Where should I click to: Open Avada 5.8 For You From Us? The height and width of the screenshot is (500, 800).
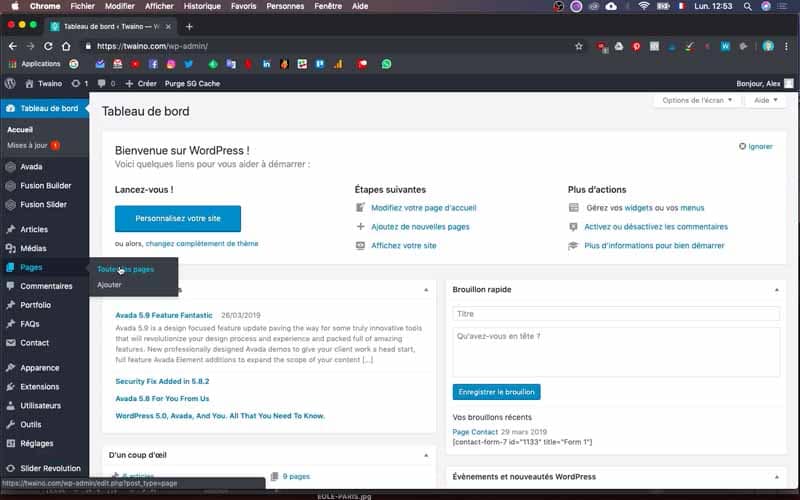[162, 398]
